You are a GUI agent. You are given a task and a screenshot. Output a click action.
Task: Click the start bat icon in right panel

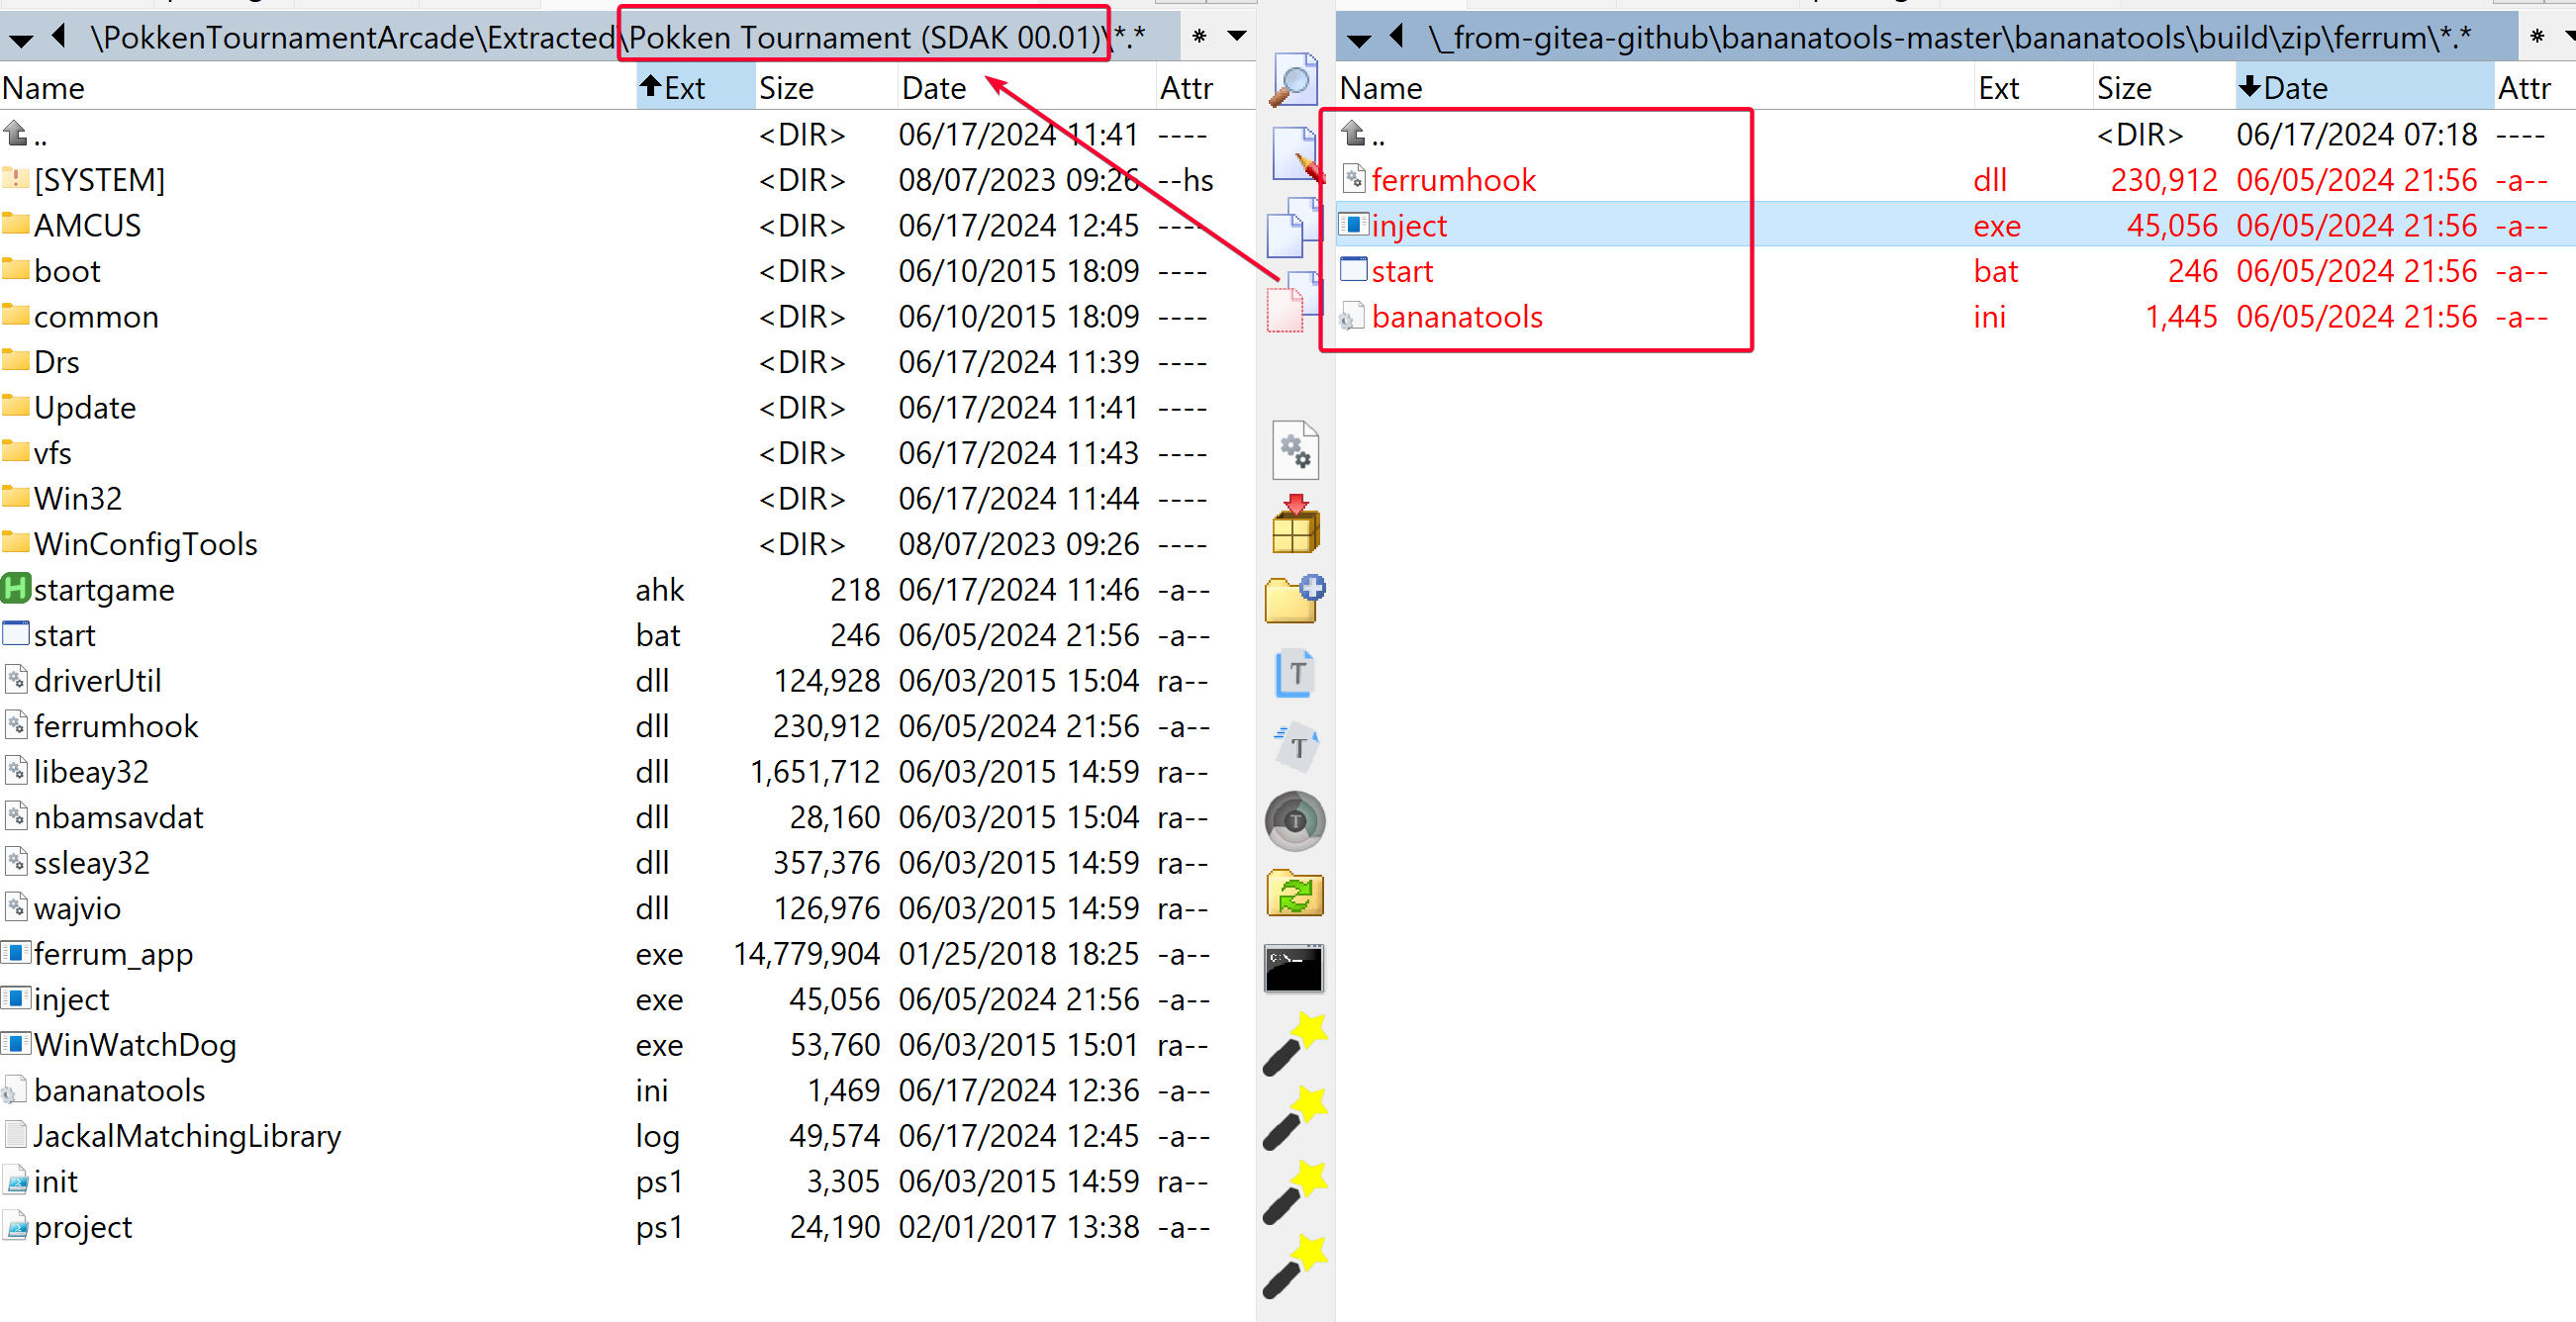tap(1353, 269)
